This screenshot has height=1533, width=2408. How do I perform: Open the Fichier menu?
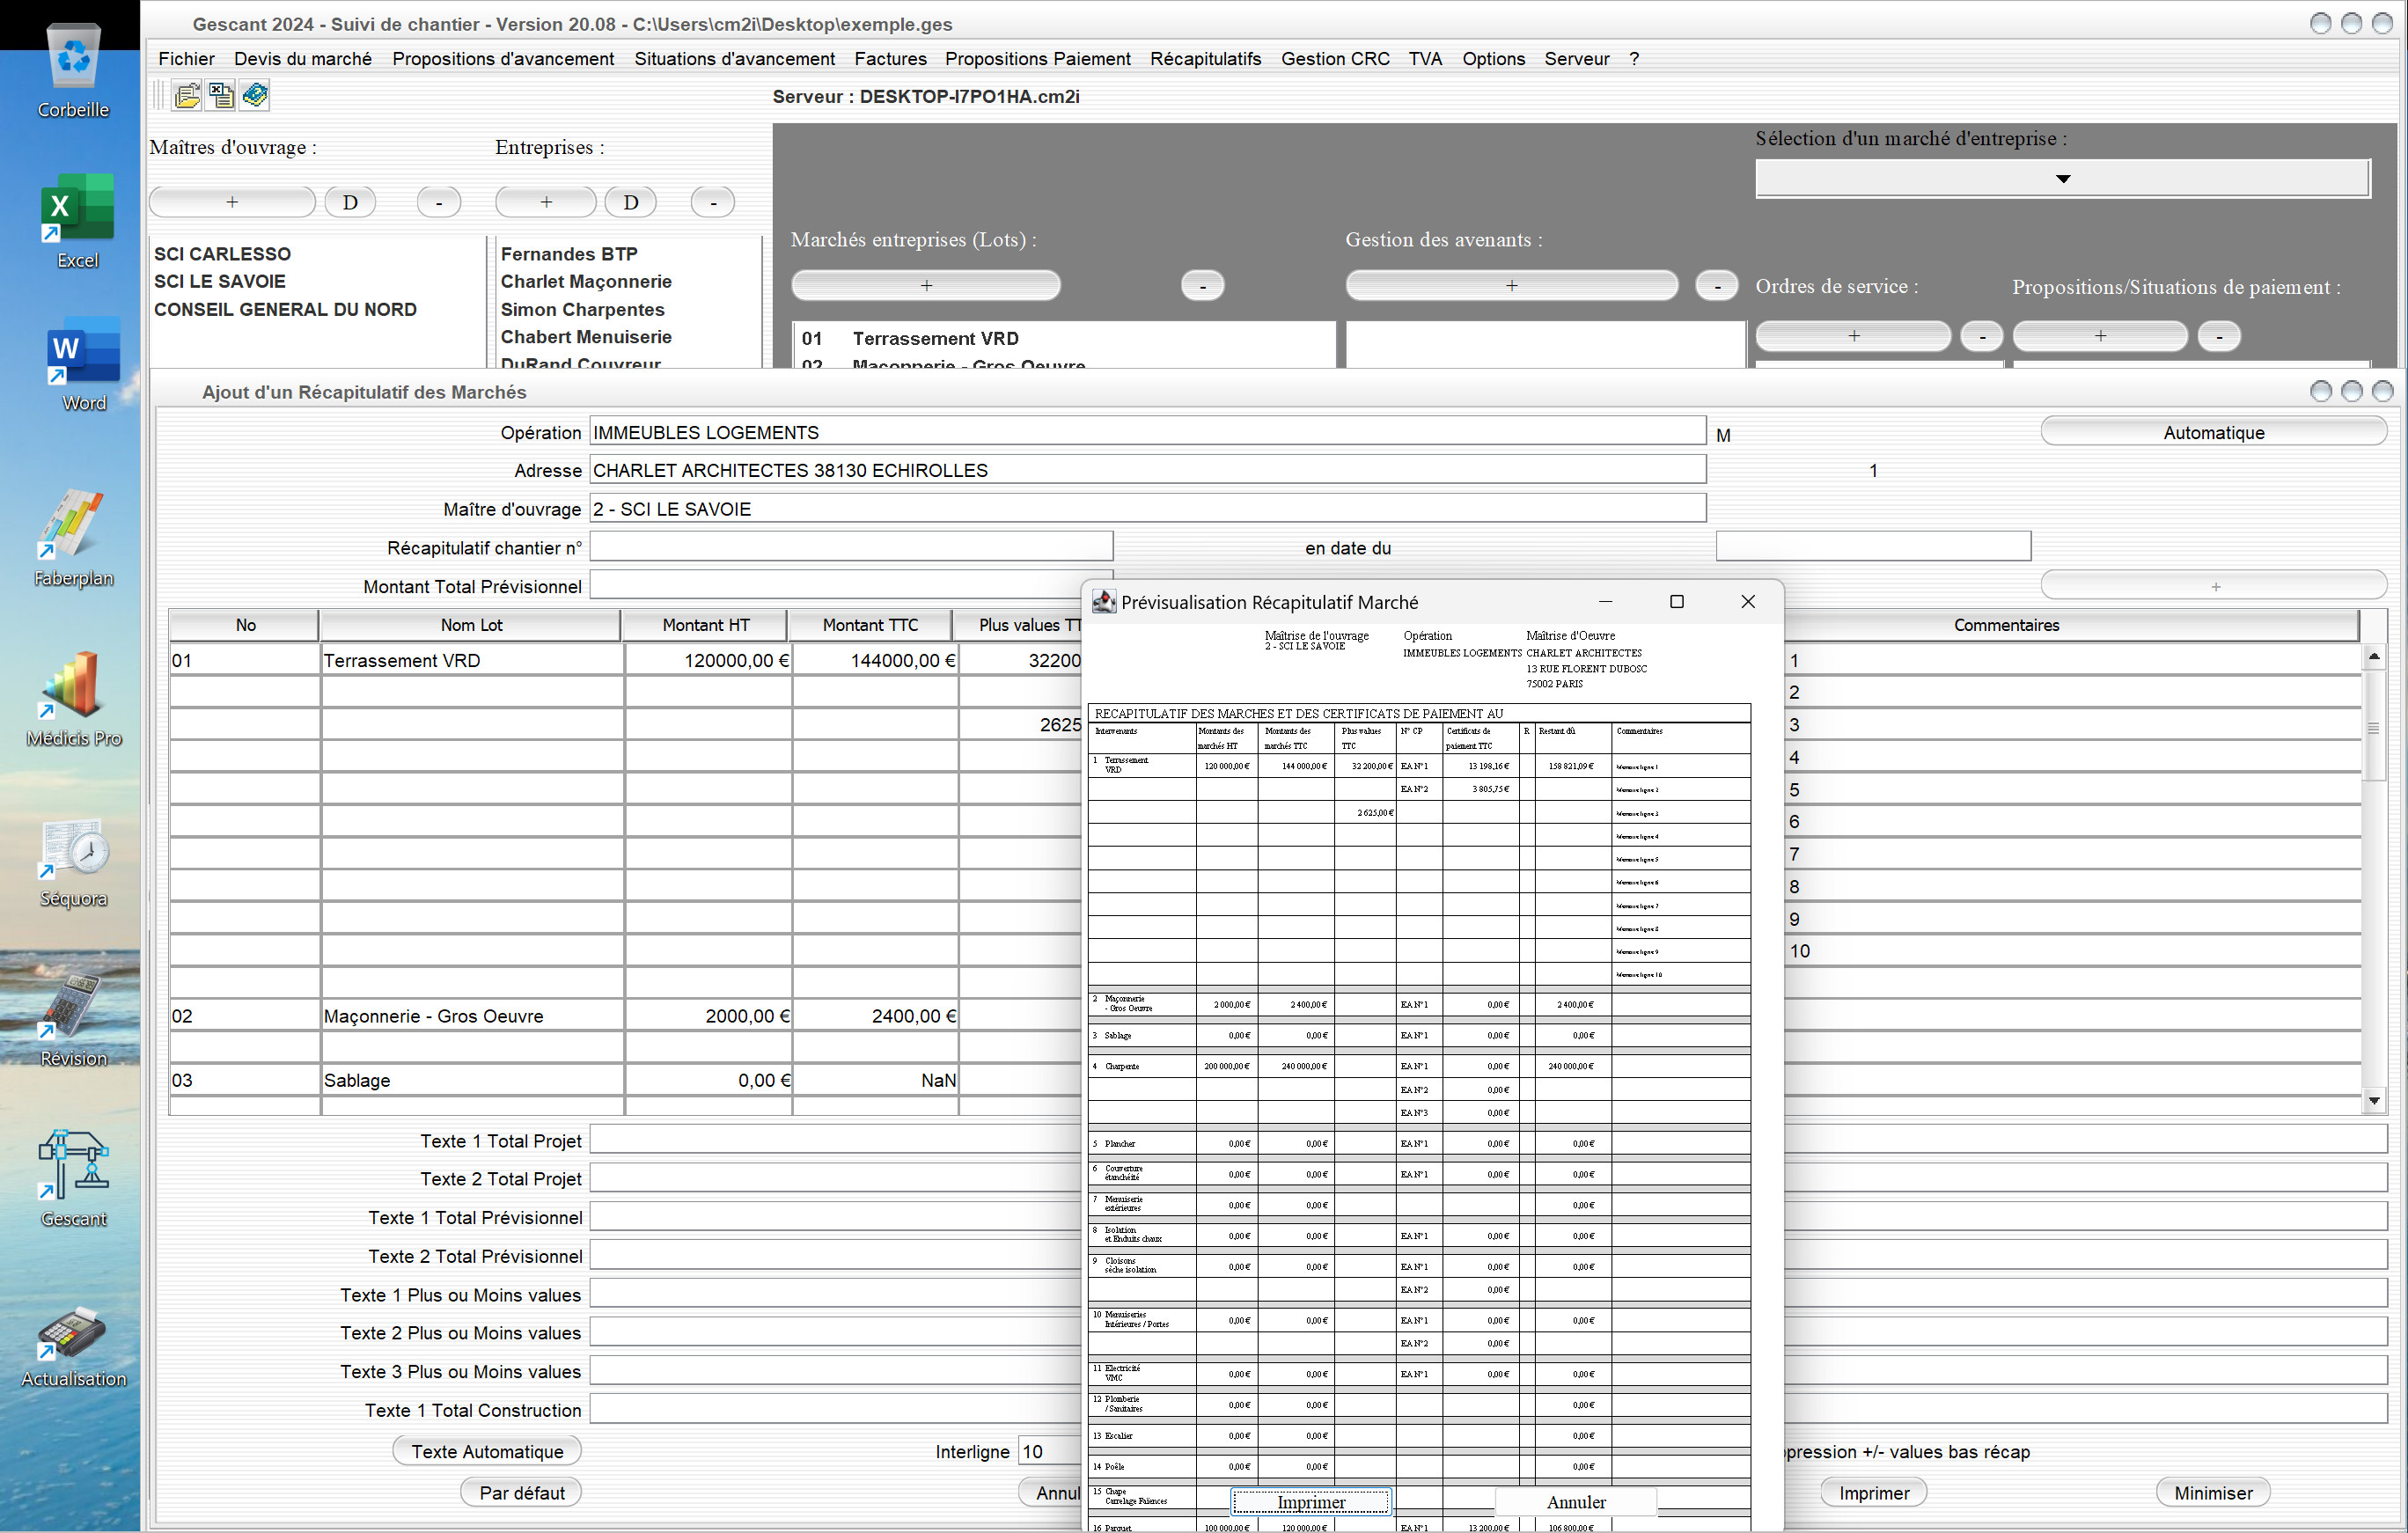186,59
